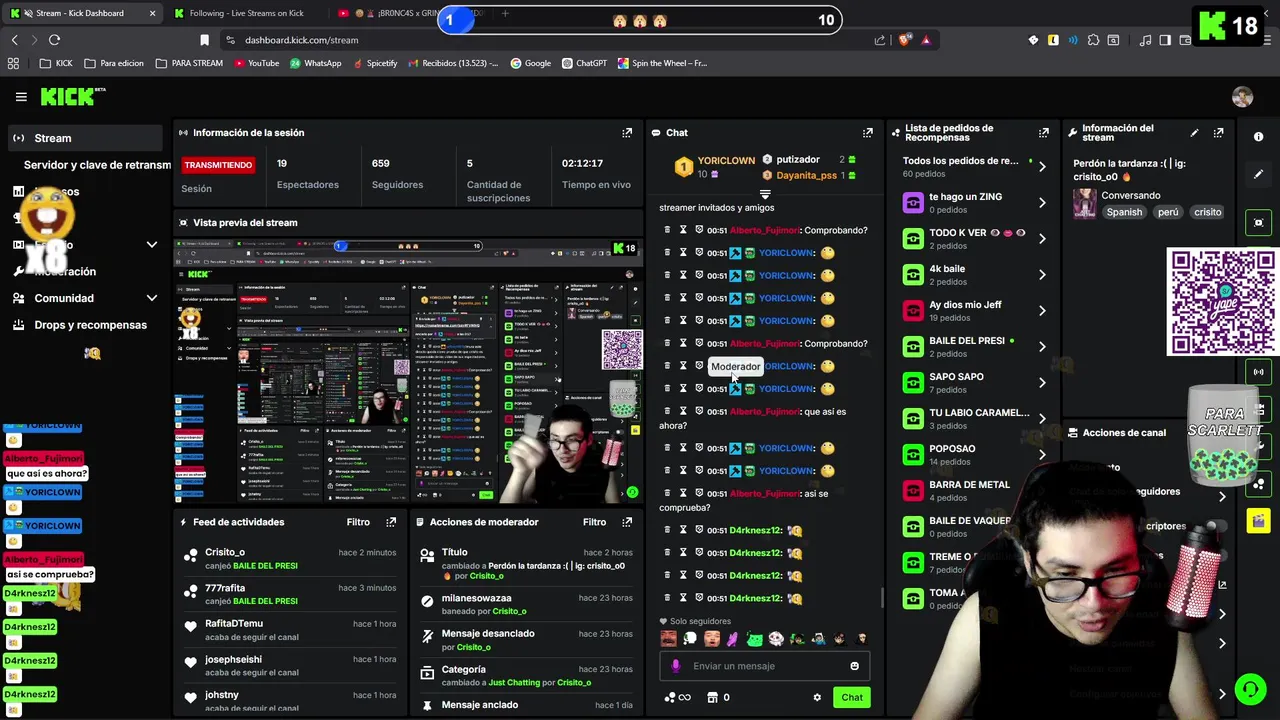Screen dimensions: 1280x720
Task: Open 777rafita entry in activity feed
Action: click(x=290, y=594)
